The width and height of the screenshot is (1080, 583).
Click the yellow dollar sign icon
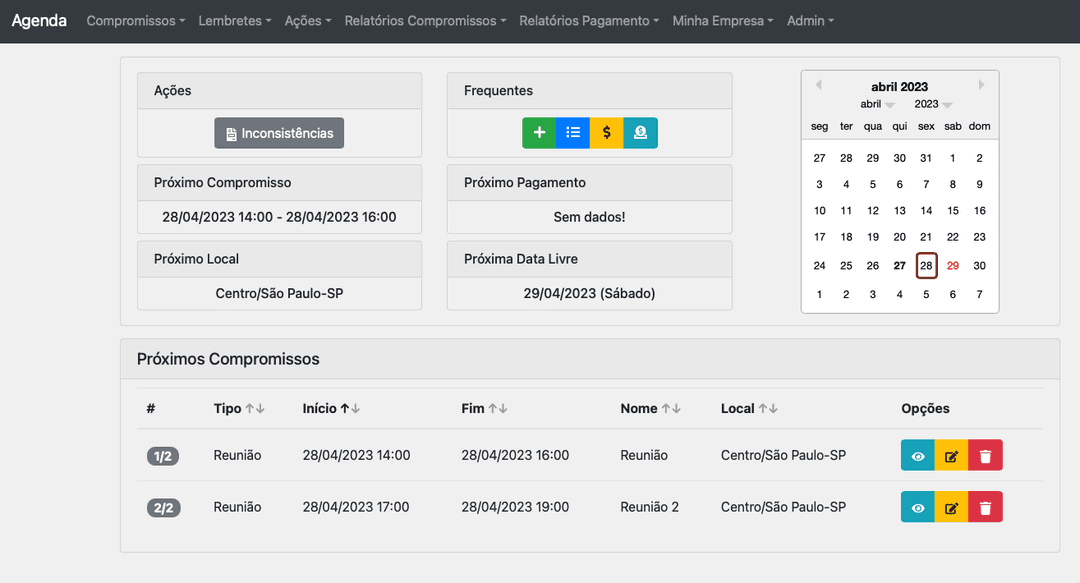tap(607, 133)
